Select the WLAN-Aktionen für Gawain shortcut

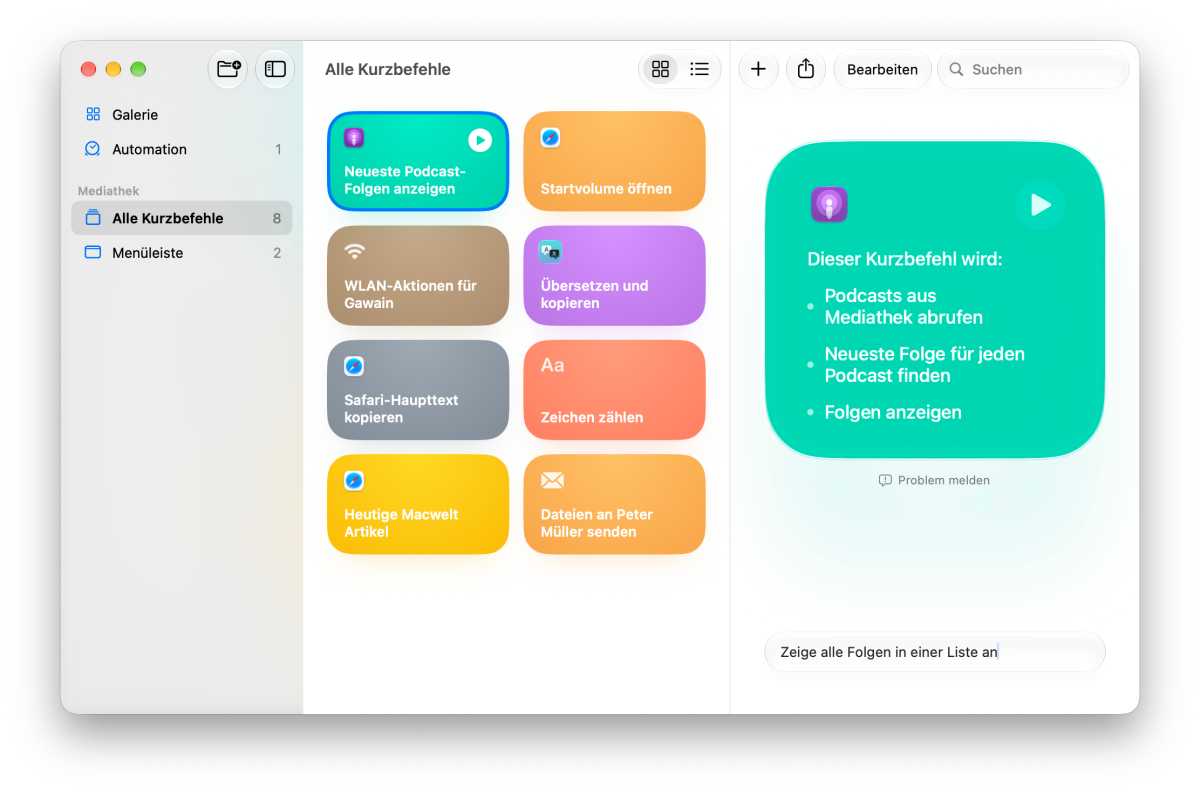(418, 275)
